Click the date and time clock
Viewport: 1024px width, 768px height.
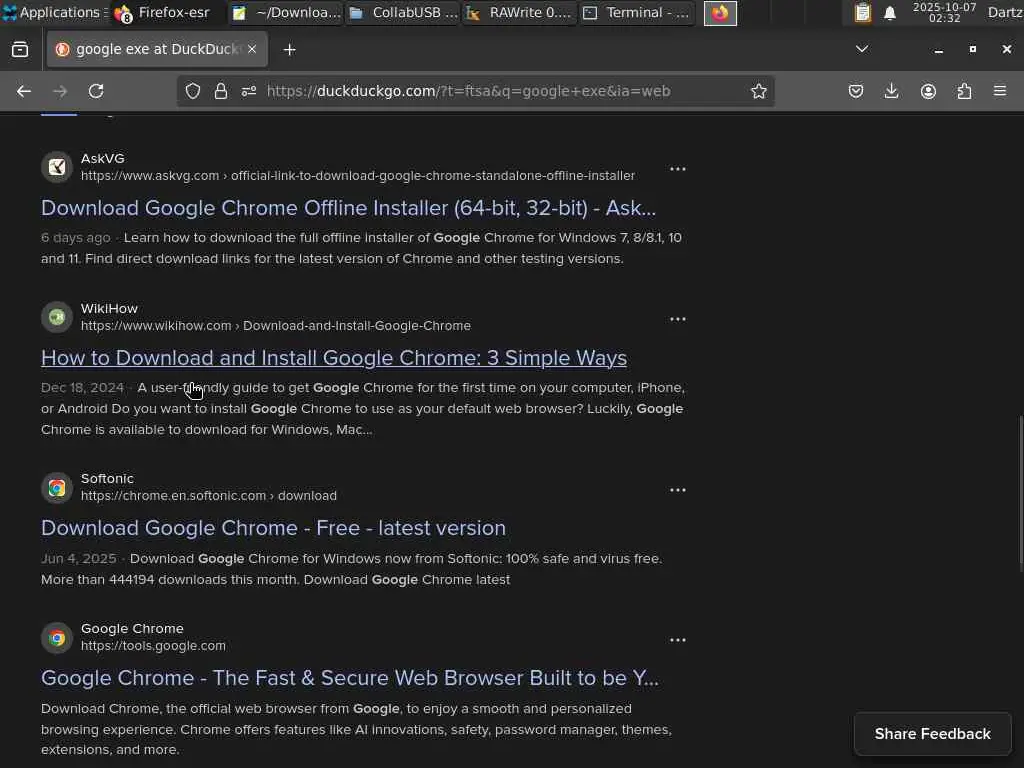pyautogui.click(x=944, y=12)
